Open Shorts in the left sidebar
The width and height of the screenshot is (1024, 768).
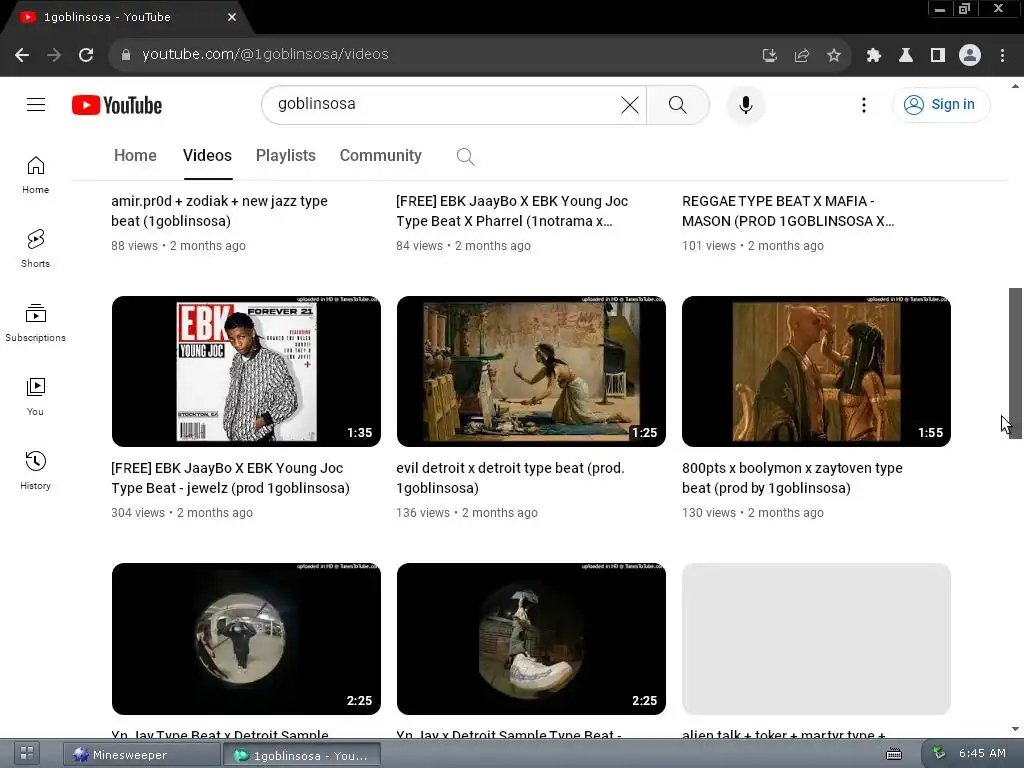point(35,248)
